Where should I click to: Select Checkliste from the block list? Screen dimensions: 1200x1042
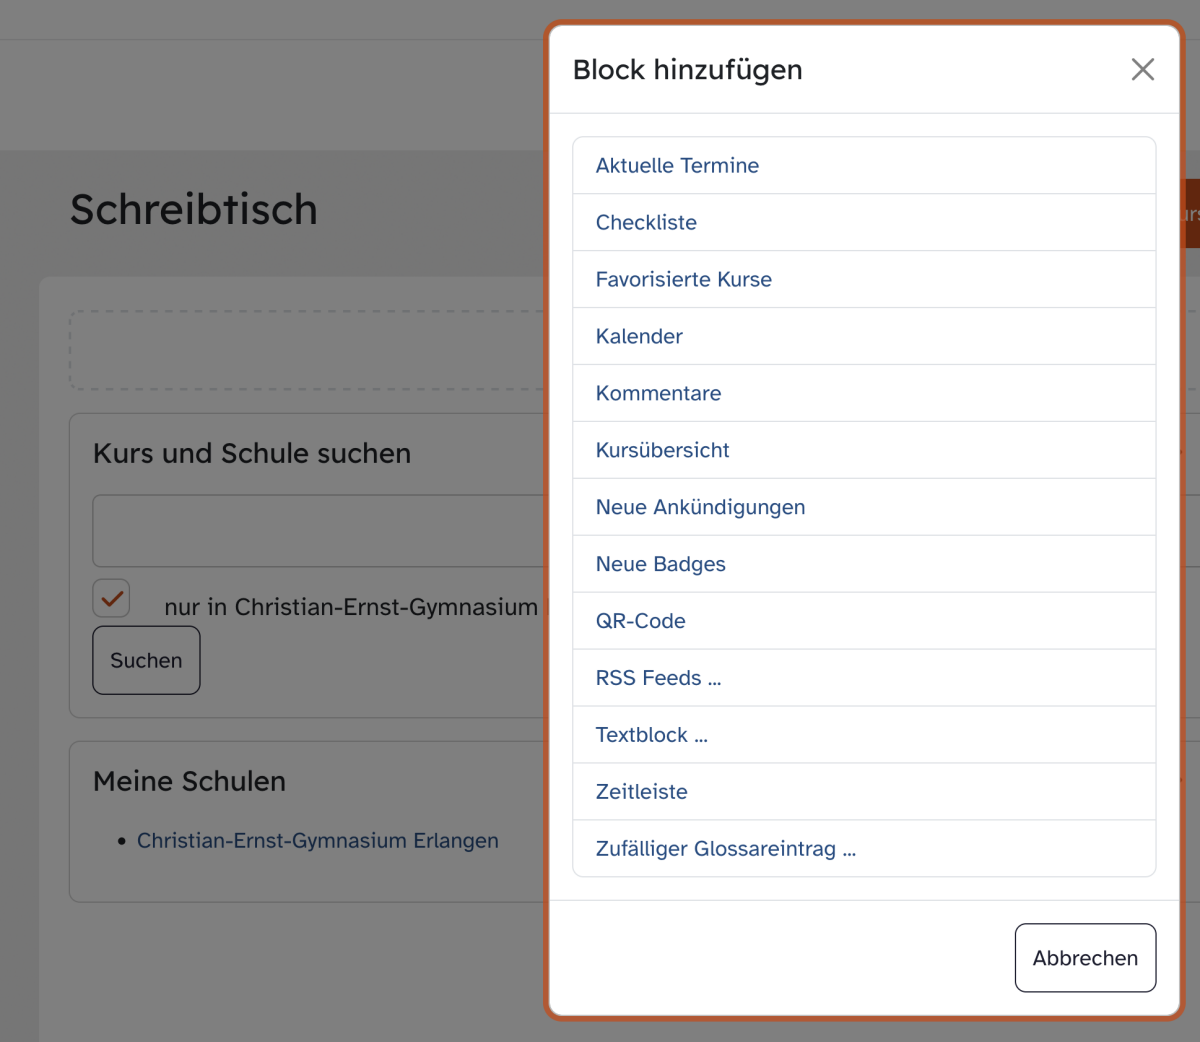[x=646, y=223]
